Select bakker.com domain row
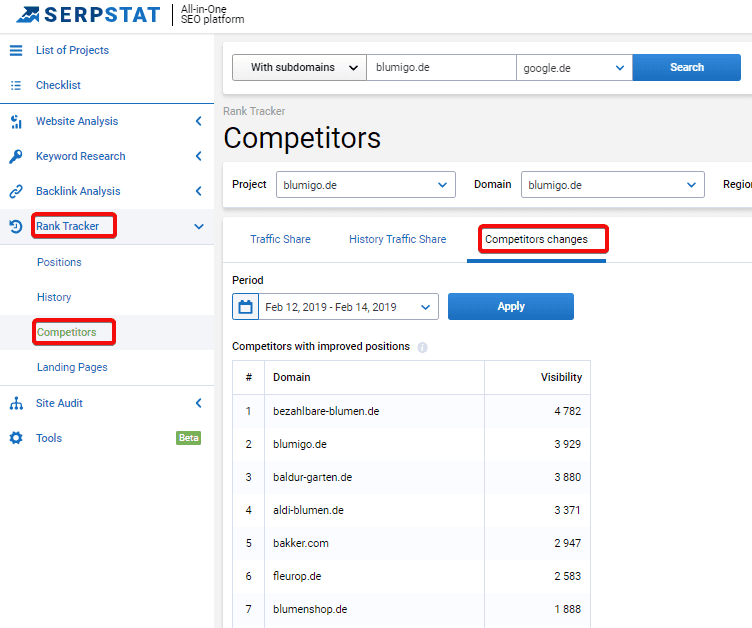 (301, 544)
